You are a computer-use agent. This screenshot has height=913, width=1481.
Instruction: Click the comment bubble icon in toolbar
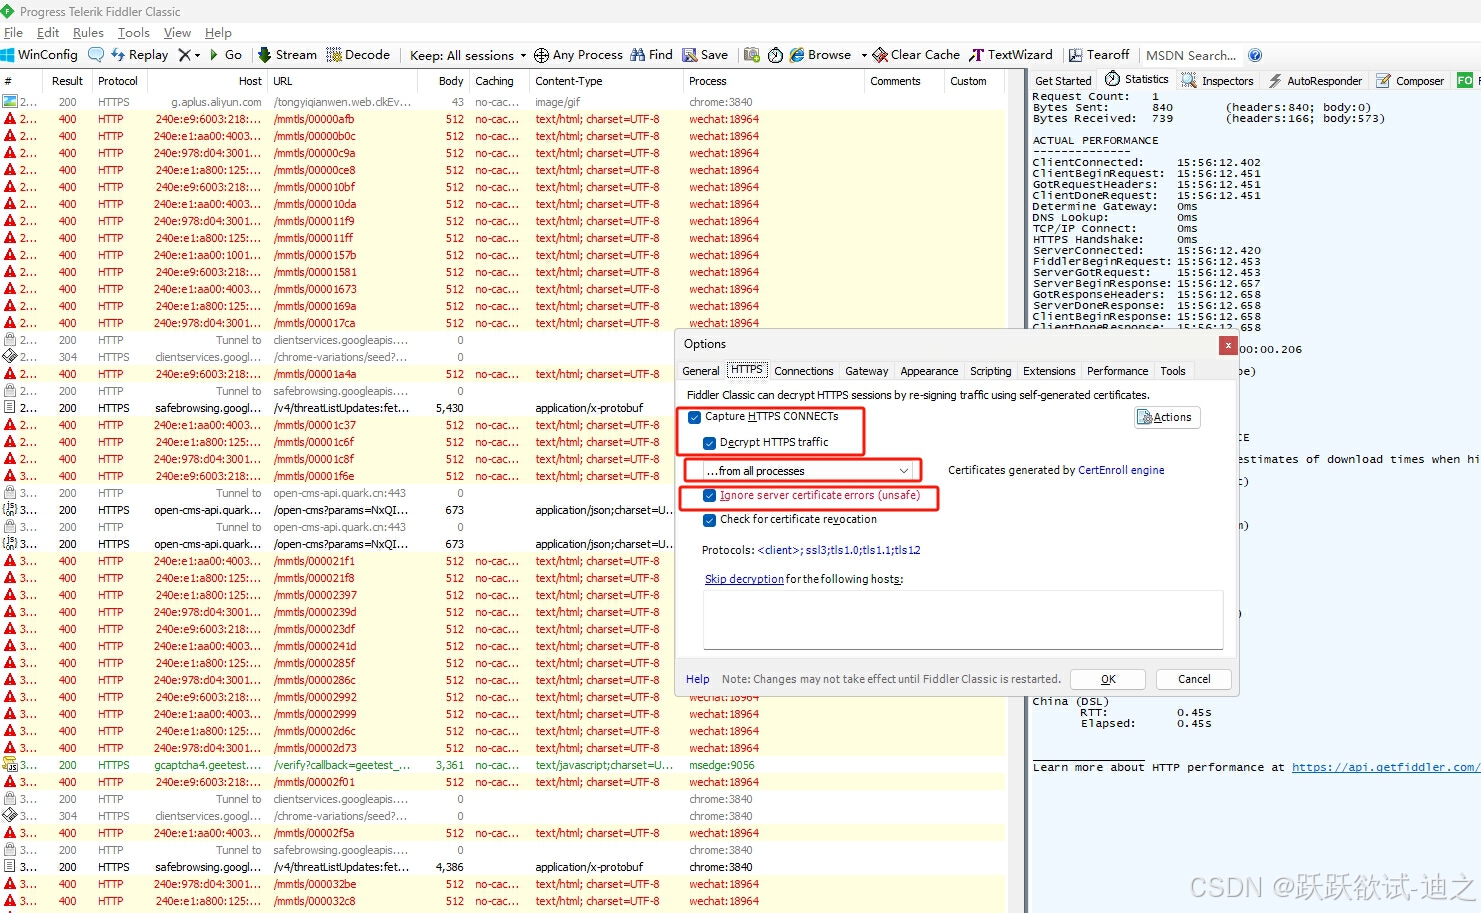(96, 55)
